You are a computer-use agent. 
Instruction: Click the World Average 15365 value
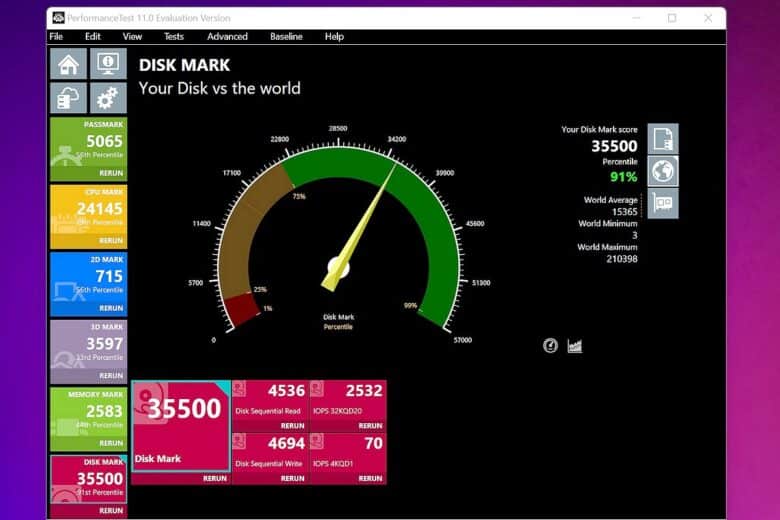(624, 211)
